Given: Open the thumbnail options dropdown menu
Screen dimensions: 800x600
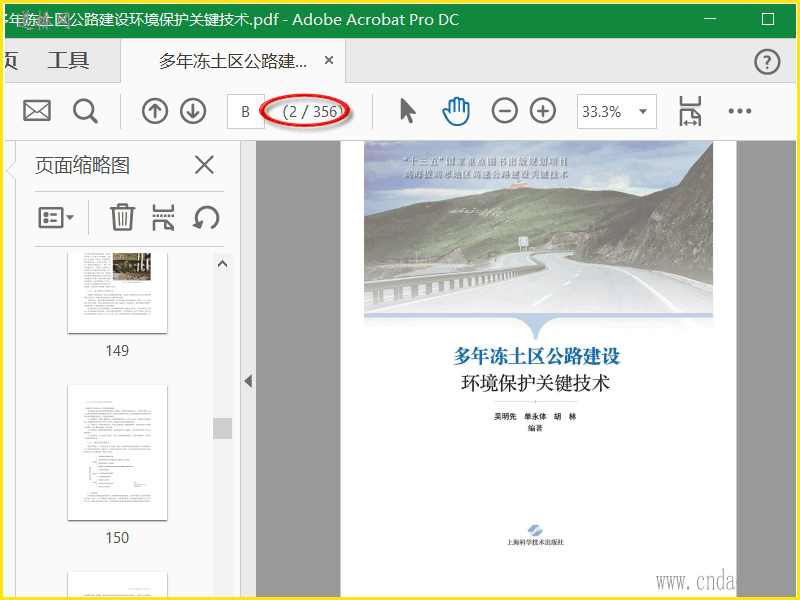Looking at the screenshot, I should [56, 218].
